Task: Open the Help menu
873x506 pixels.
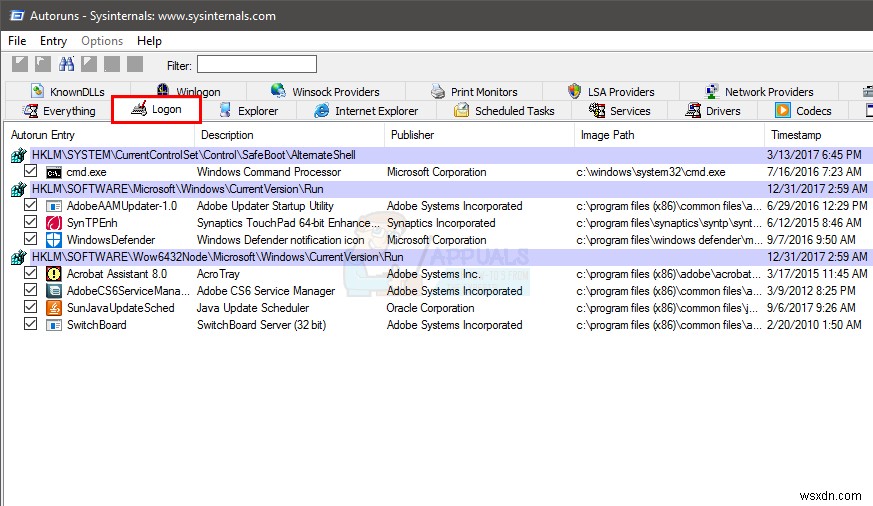Action: click(x=149, y=41)
